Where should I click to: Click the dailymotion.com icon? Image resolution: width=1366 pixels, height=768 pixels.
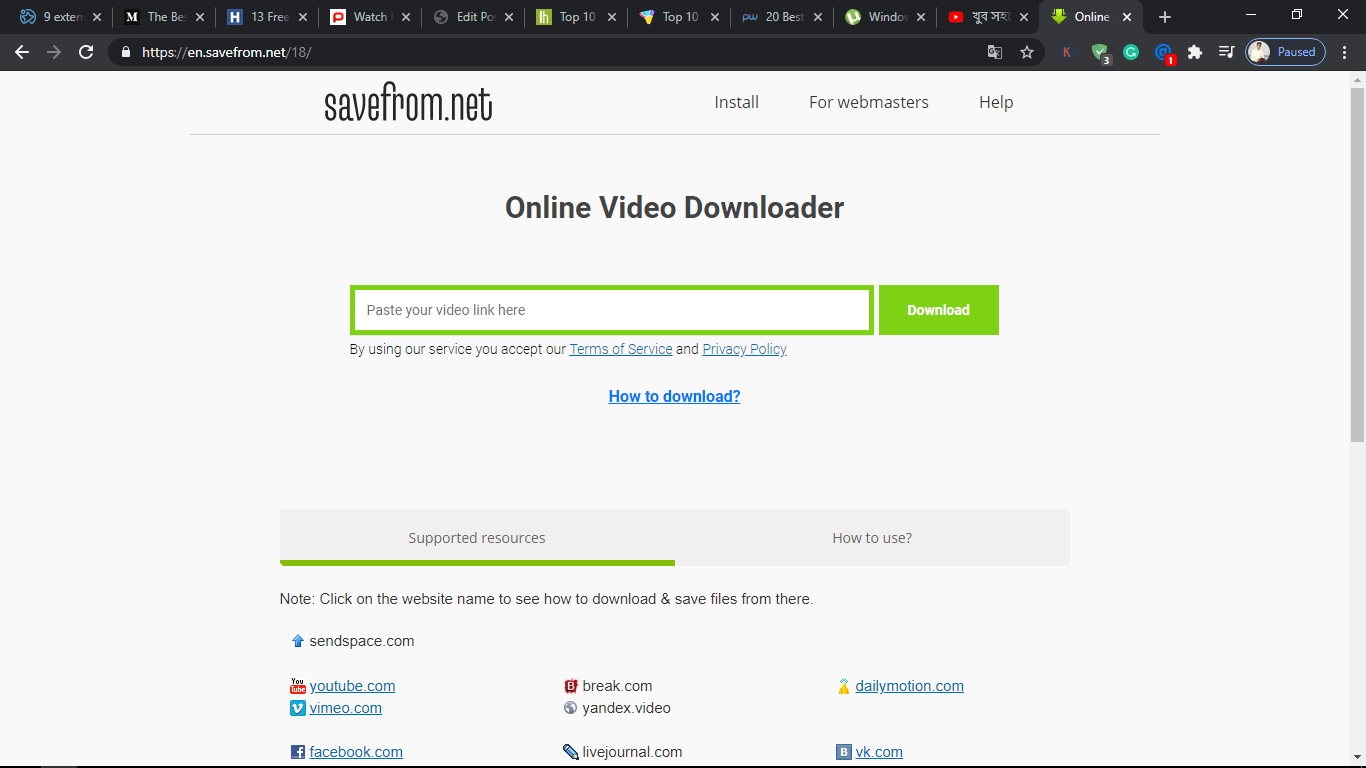[x=844, y=686]
